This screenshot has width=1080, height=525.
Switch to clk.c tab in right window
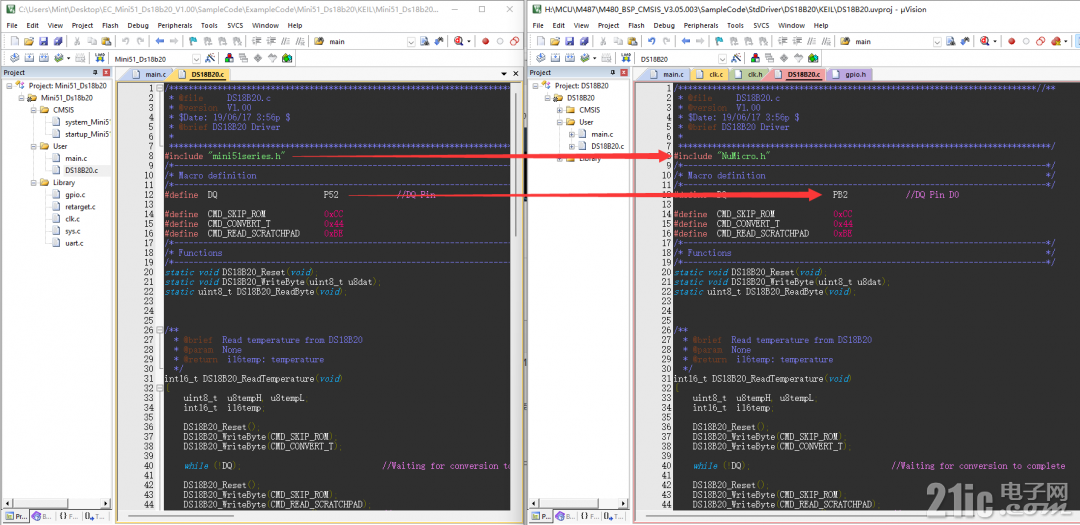pos(710,74)
